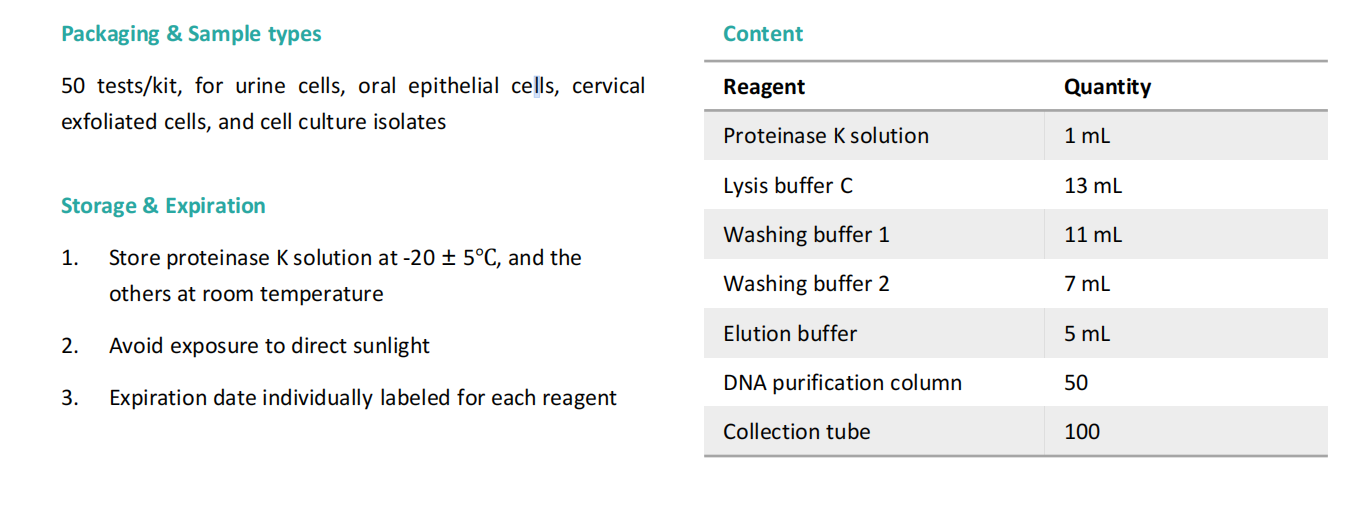Click the 'Store proteinase K solution' line
The image size is (1355, 509).
point(345,258)
